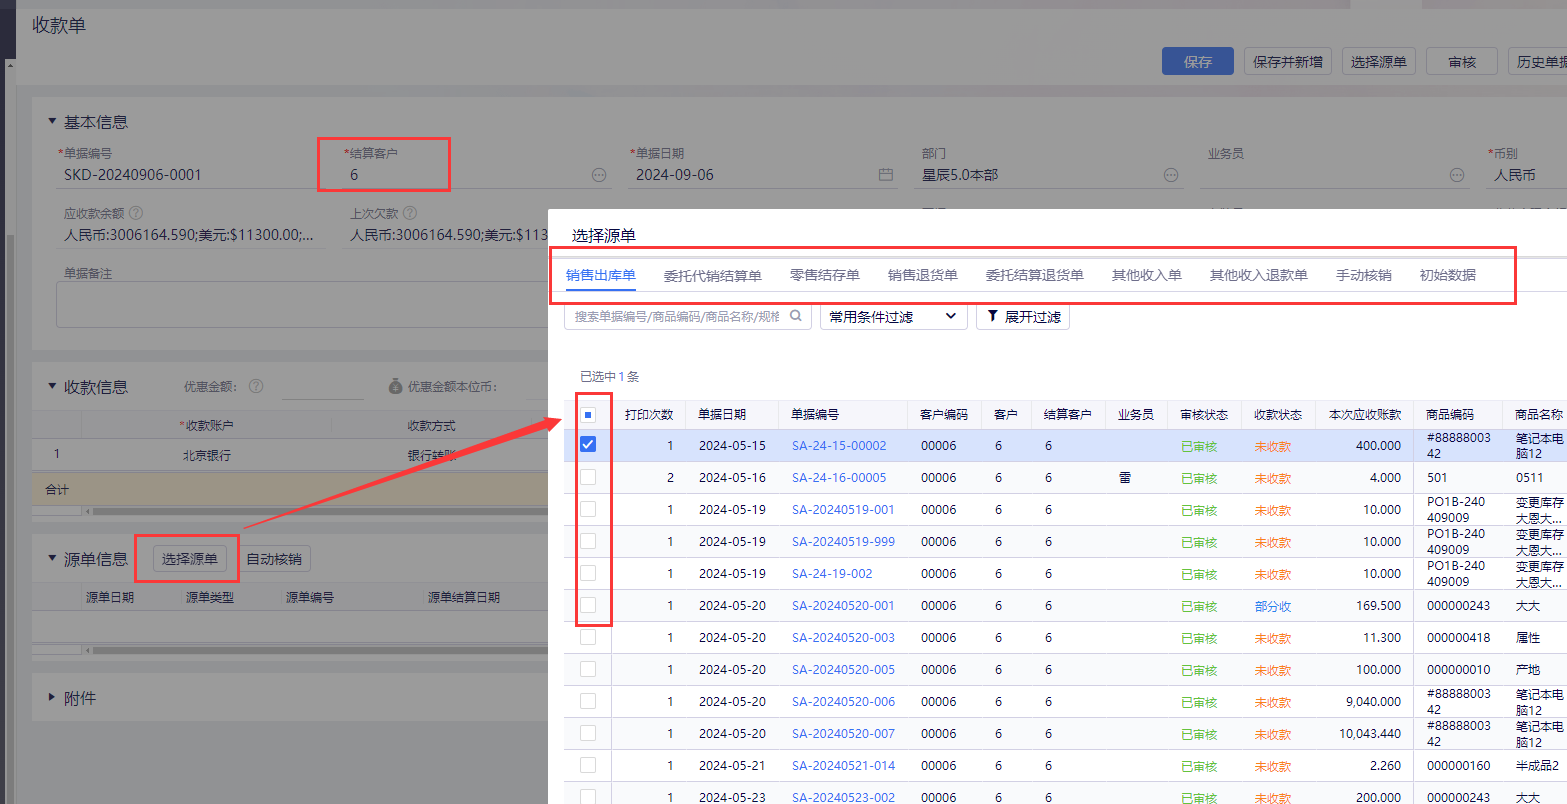Click 选择源单 button in 源单信息 section
This screenshot has height=804, width=1567.
click(190, 559)
